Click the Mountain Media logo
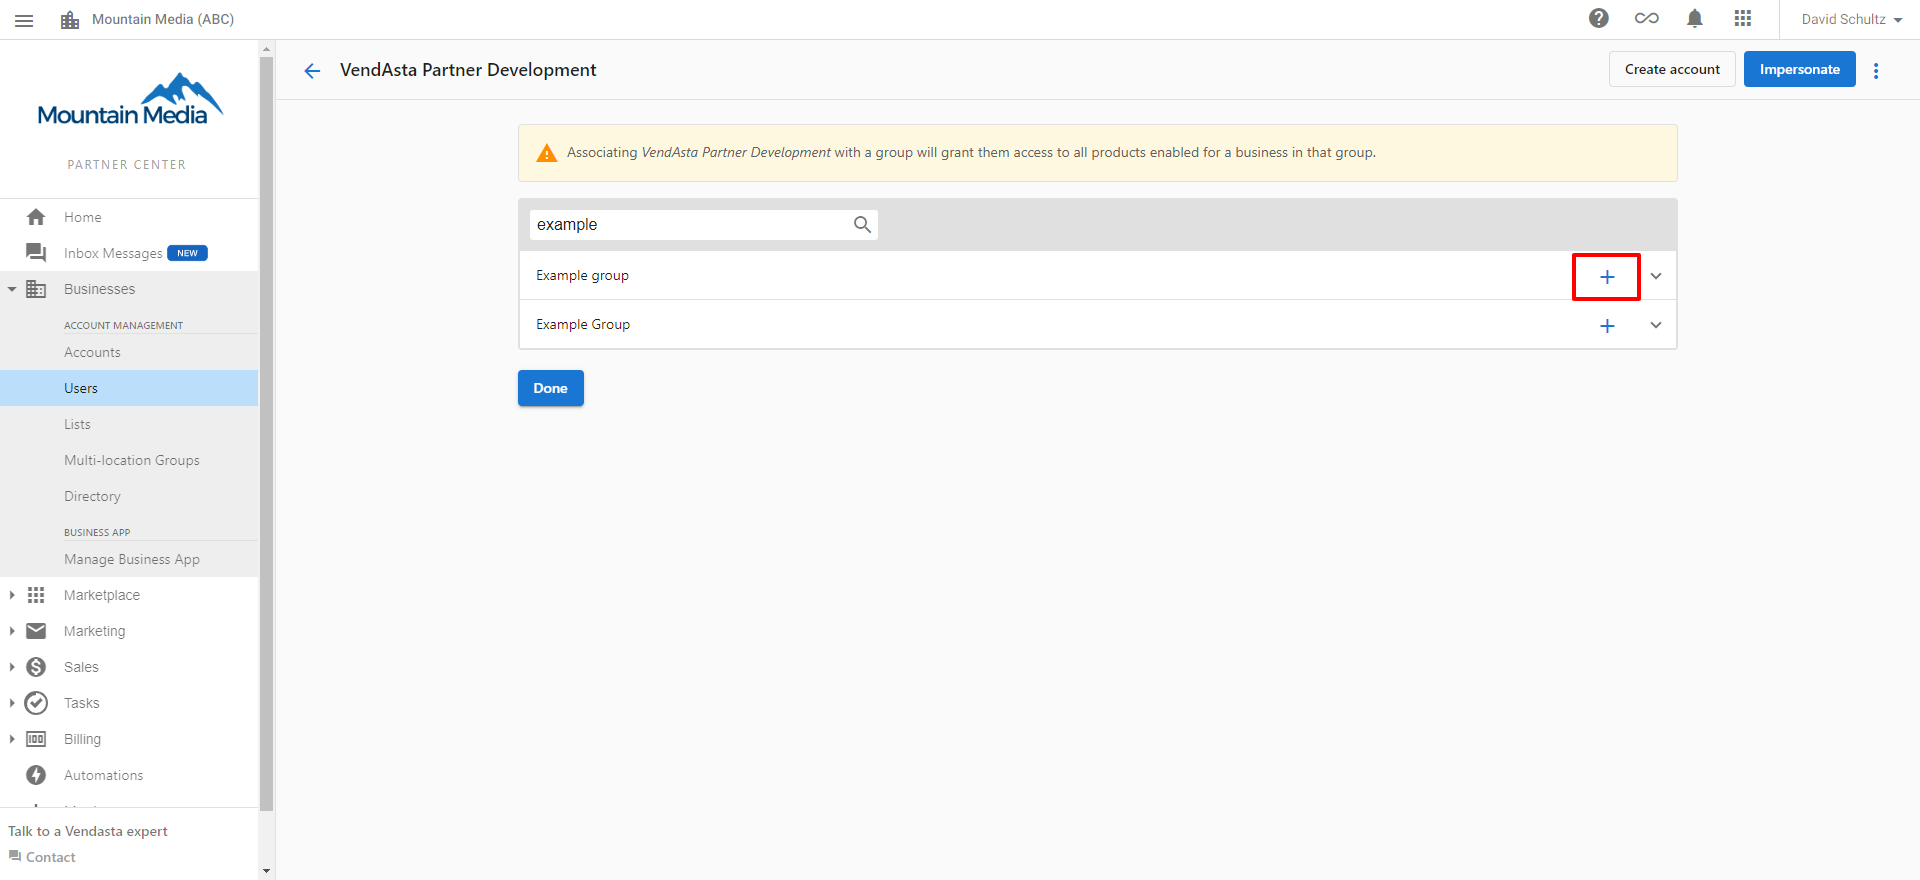Screen dimensions: 1920x880 coord(130,100)
